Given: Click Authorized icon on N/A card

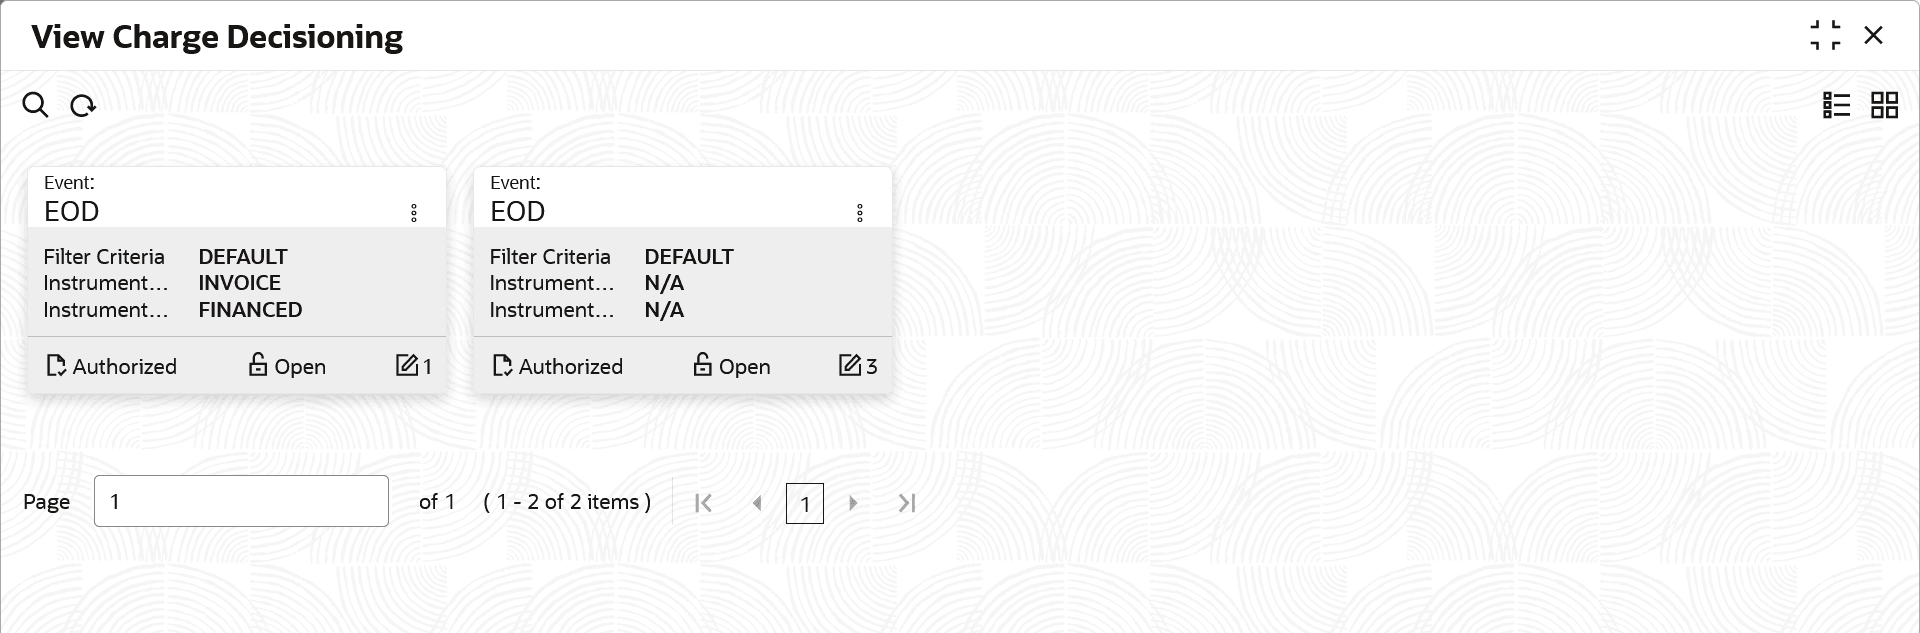Looking at the screenshot, I should 502,366.
